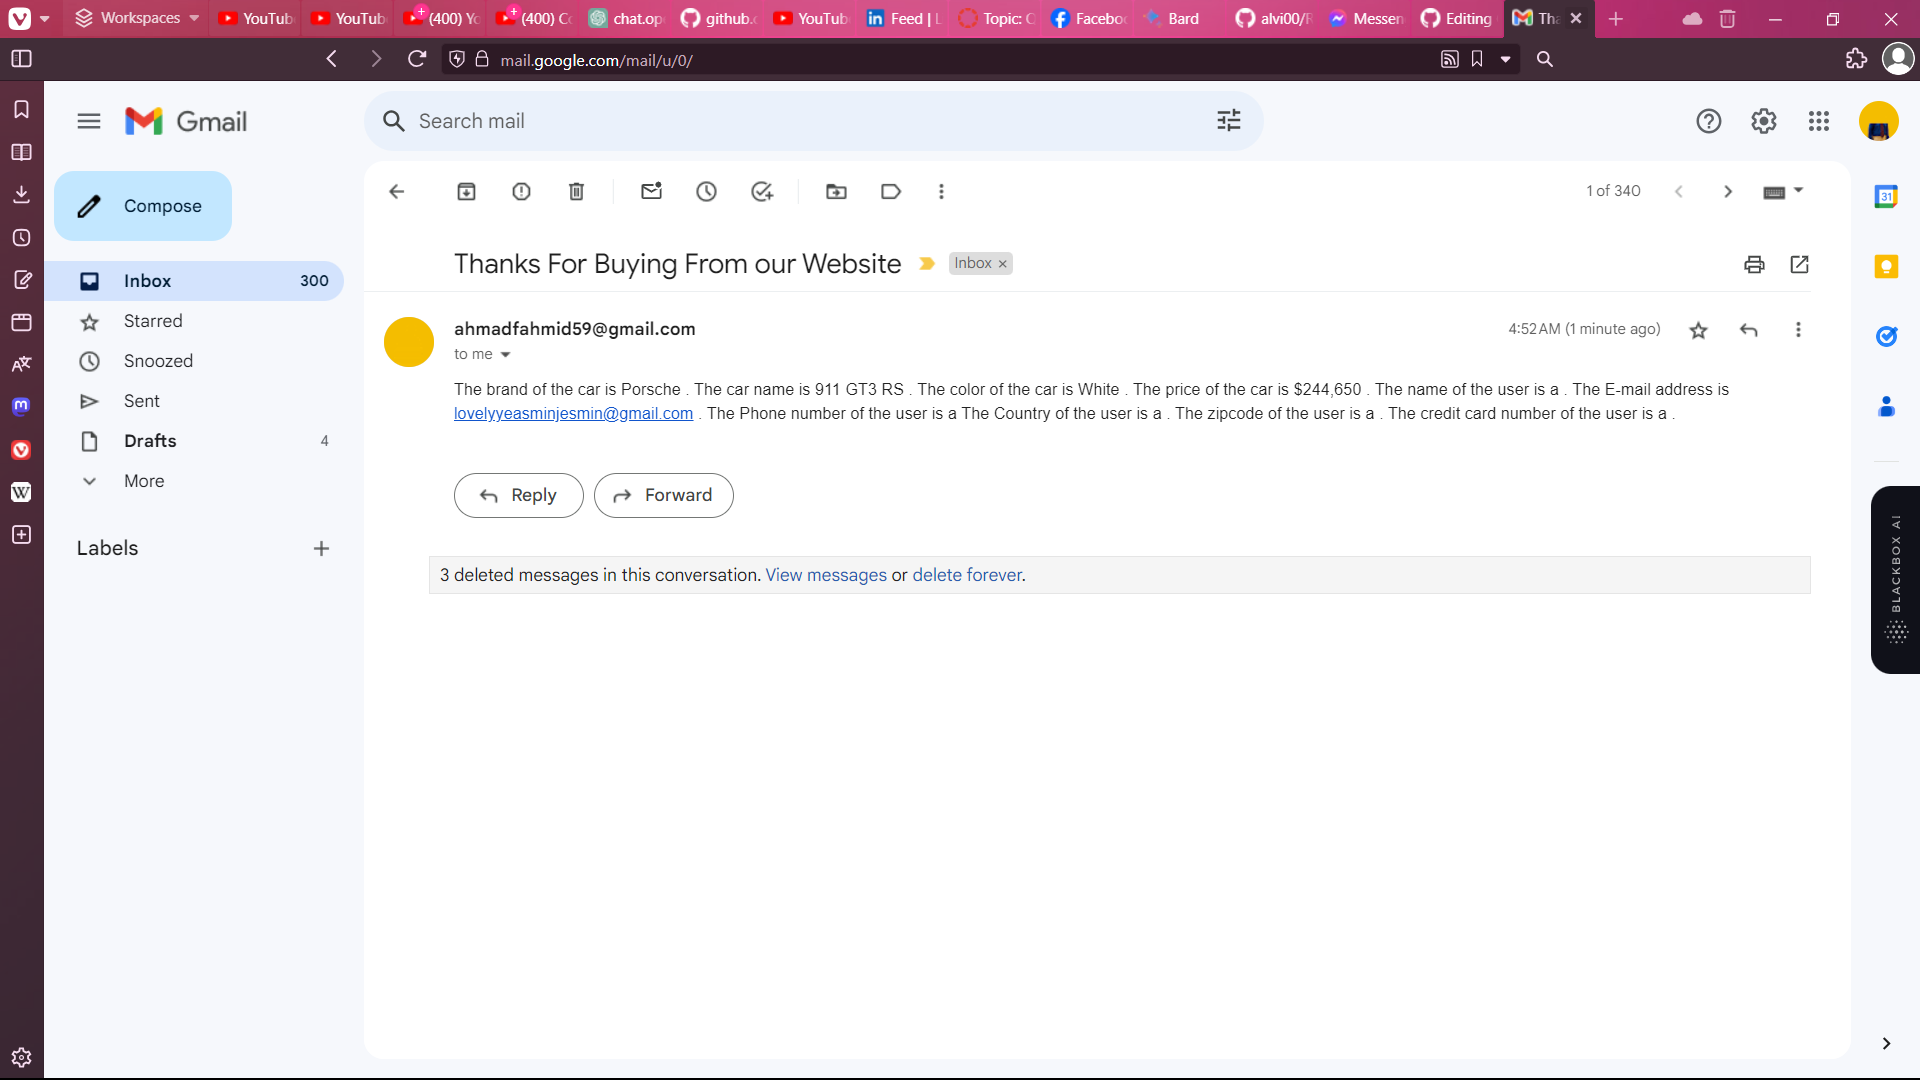Toggle the importance marker beside the subject

(927, 264)
